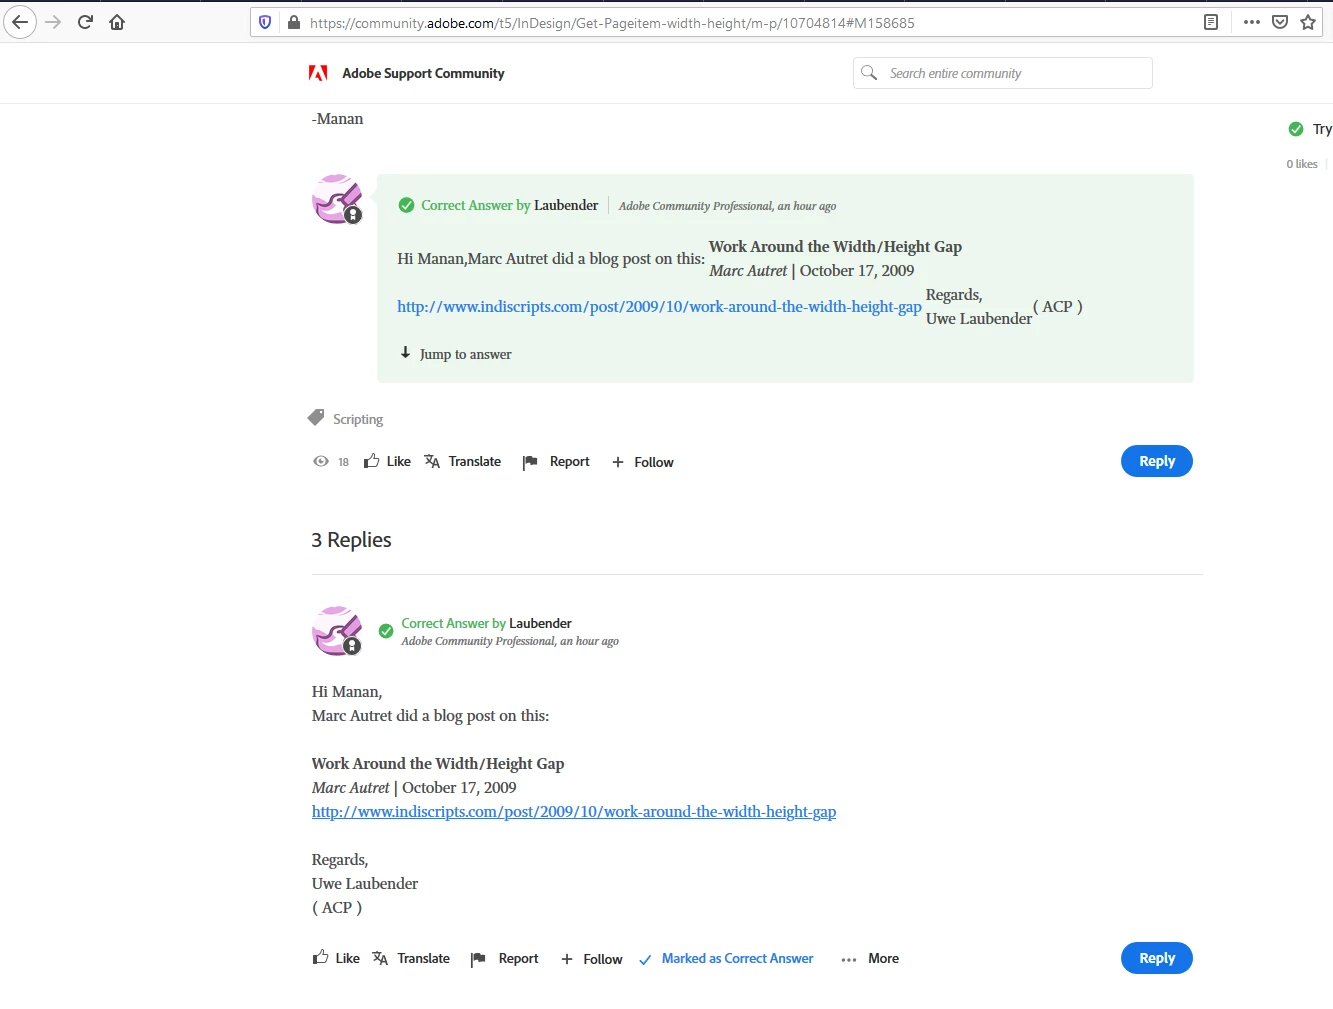This screenshot has height=1009, width=1333.
Task: Click Translate label under Laubender's reply
Action: 424,958
